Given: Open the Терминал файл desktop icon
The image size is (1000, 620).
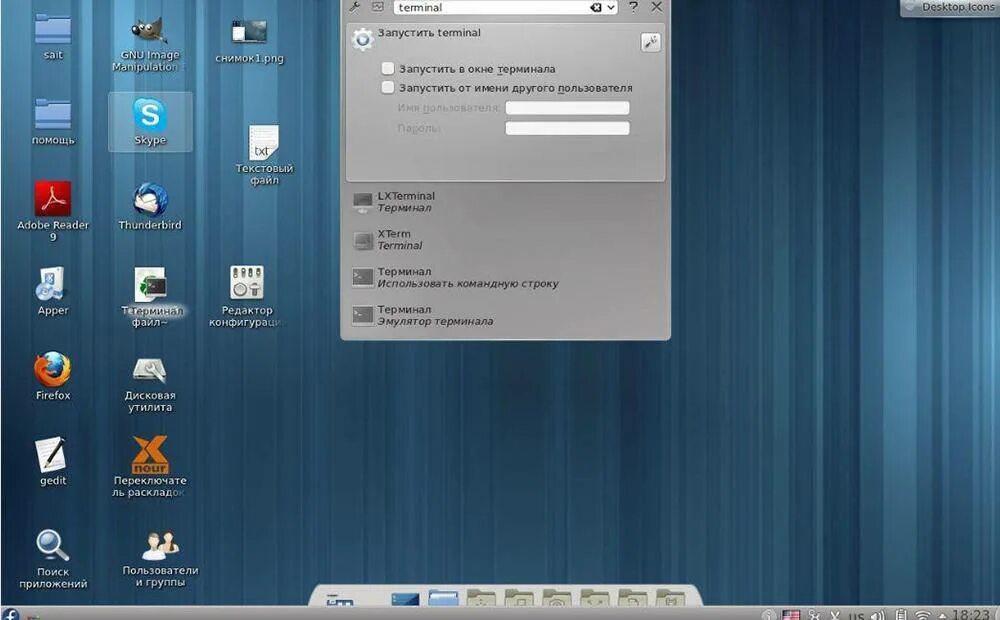Looking at the screenshot, I should [x=151, y=297].
